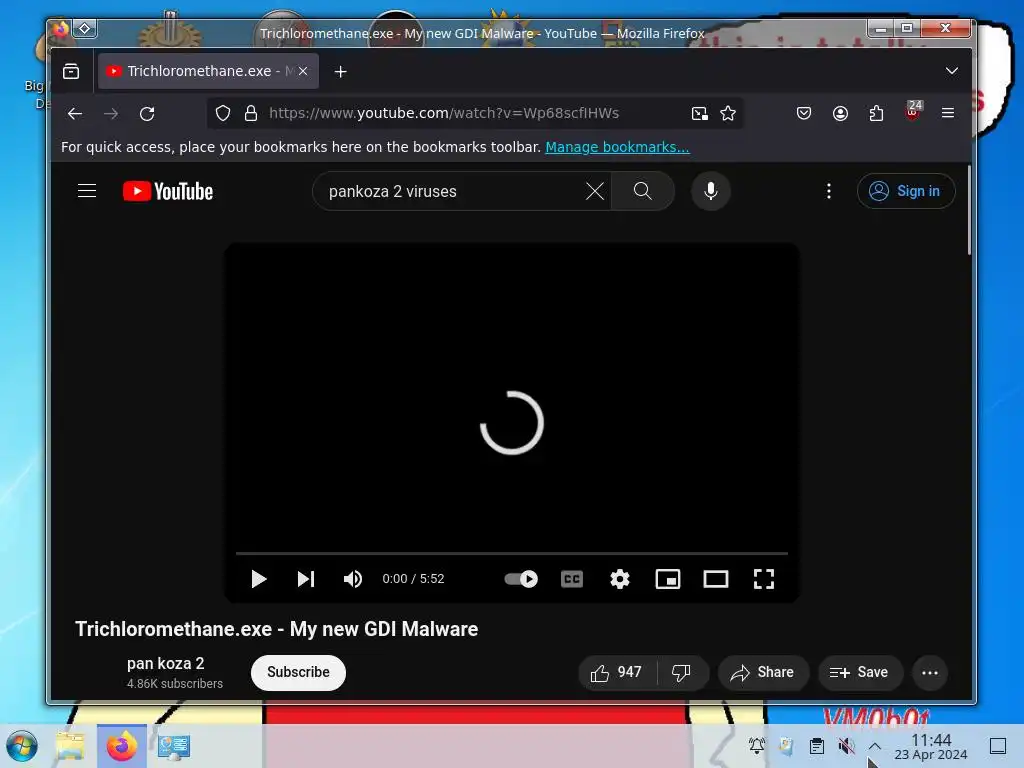Follow the Manage bookmarks link
The height and width of the screenshot is (768, 1024).
[x=617, y=147]
